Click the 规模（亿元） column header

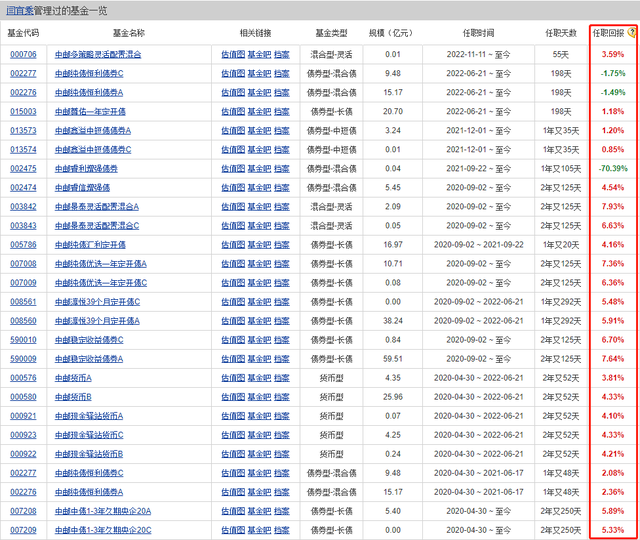[391, 33]
